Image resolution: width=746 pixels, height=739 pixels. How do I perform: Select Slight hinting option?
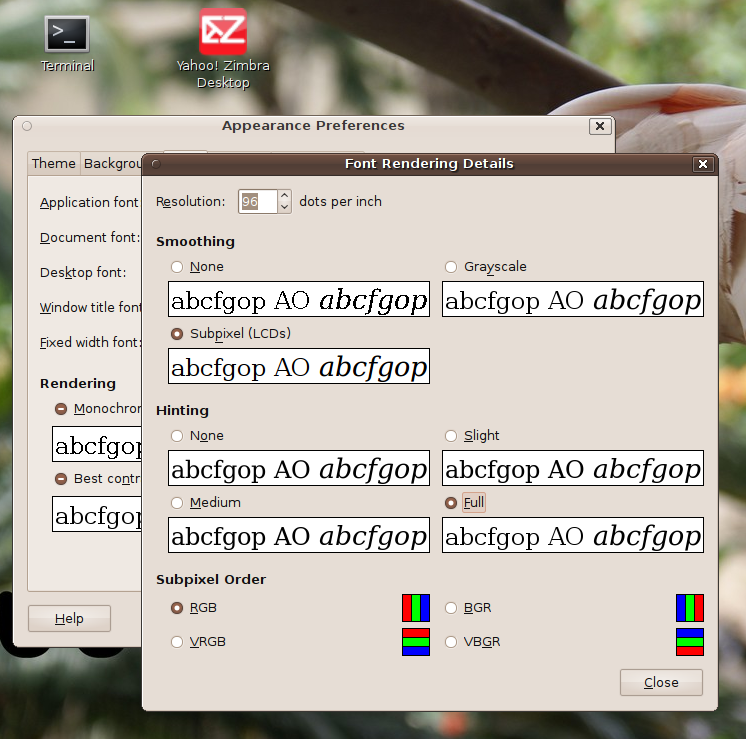coord(472,436)
